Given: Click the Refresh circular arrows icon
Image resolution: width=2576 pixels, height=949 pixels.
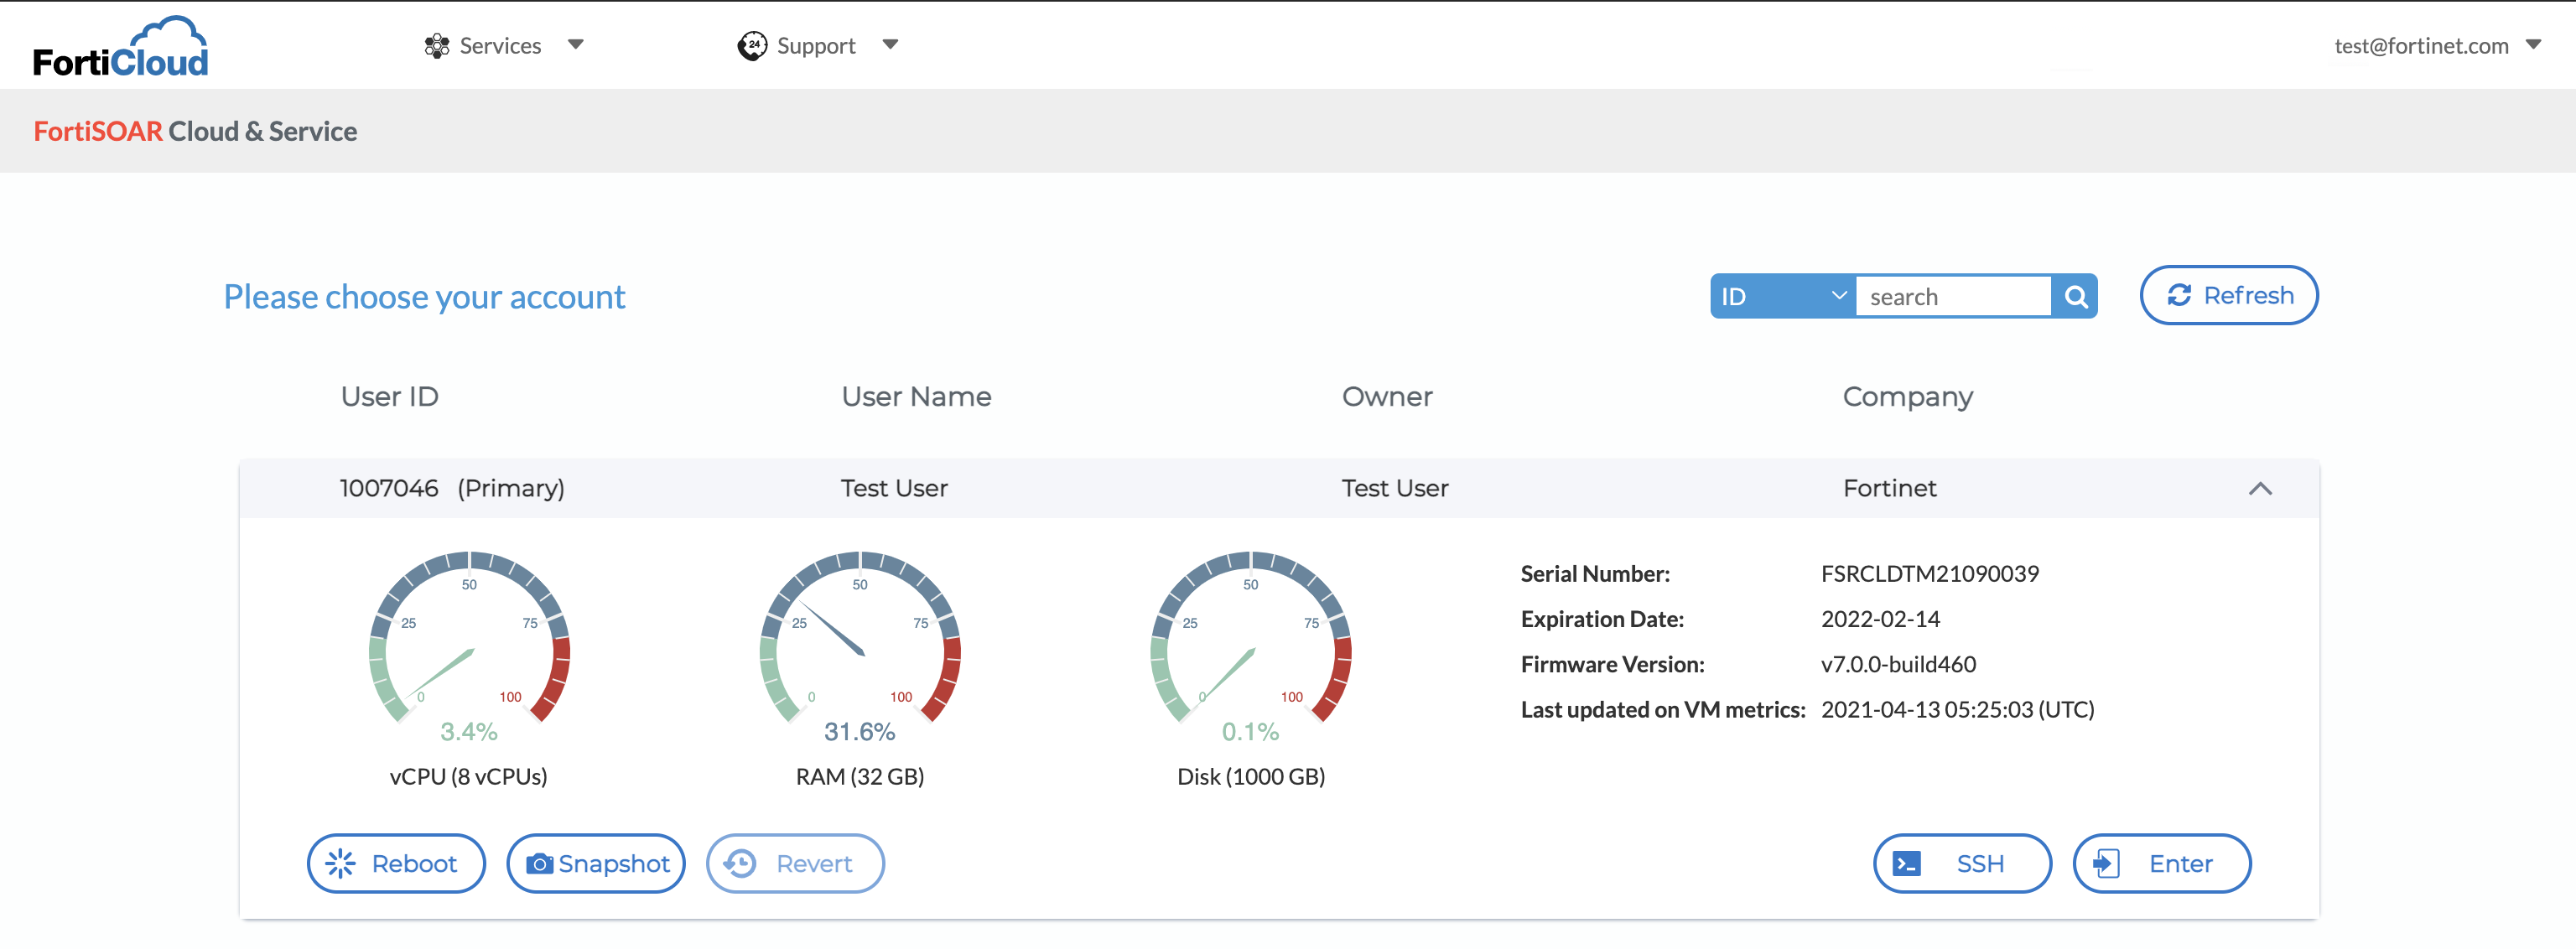Looking at the screenshot, I should pyautogui.click(x=2180, y=295).
